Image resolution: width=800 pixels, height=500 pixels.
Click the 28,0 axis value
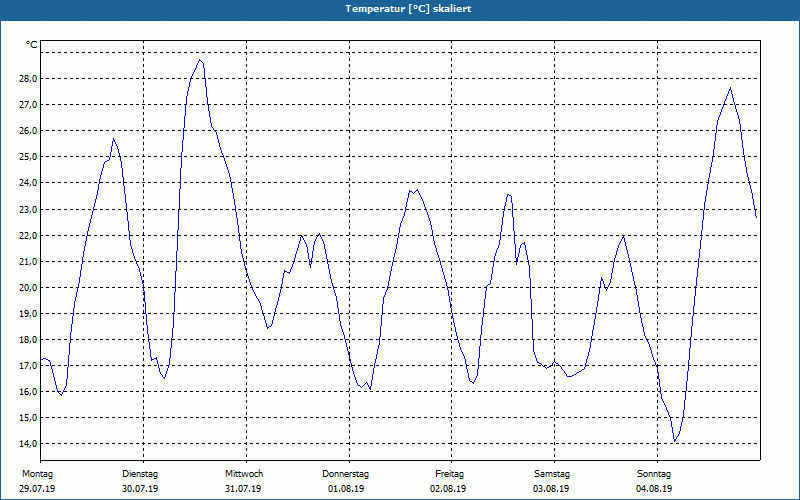click(x=29, y=79)
